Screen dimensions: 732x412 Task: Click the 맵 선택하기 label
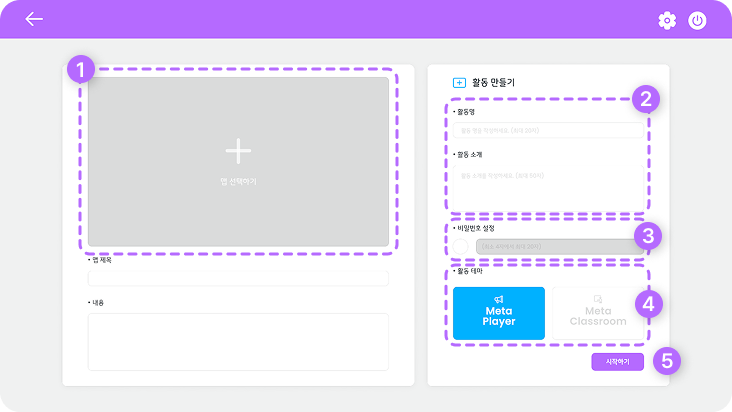(238, 181)
